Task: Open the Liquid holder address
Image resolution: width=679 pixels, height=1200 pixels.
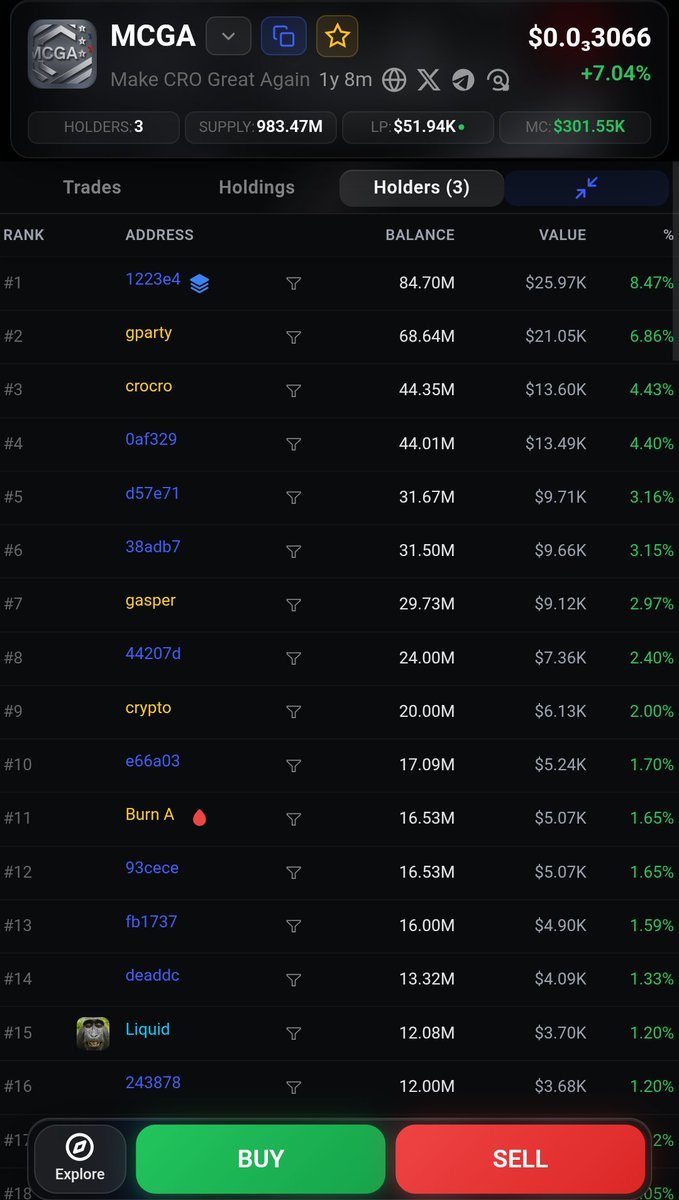Action: click(148, 1029)
